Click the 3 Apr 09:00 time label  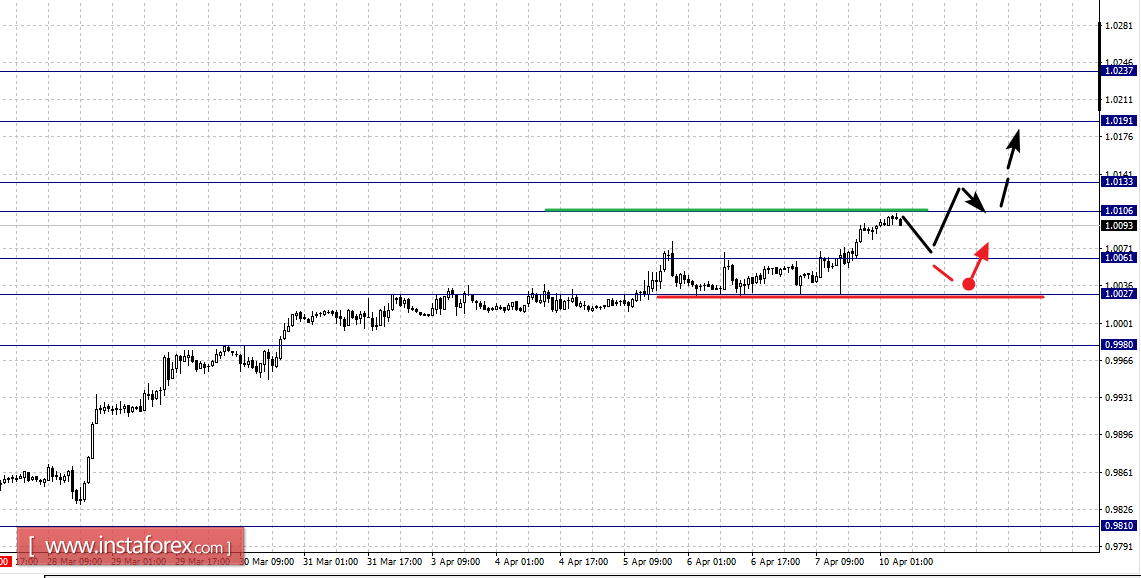tap(456, 562)
